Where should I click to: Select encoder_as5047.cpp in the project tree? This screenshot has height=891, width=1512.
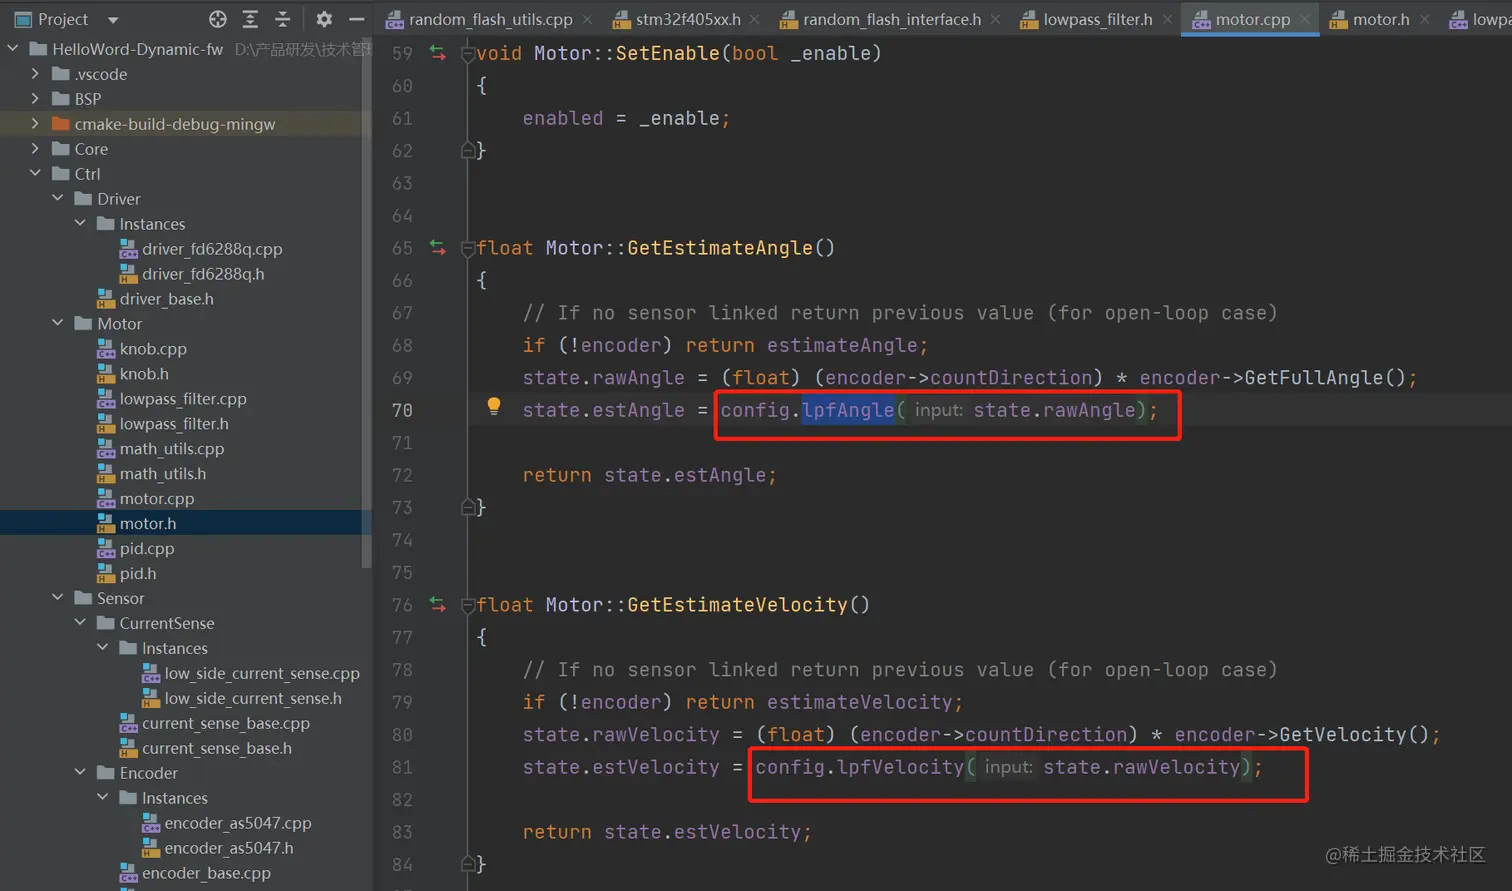coord(238,824)
